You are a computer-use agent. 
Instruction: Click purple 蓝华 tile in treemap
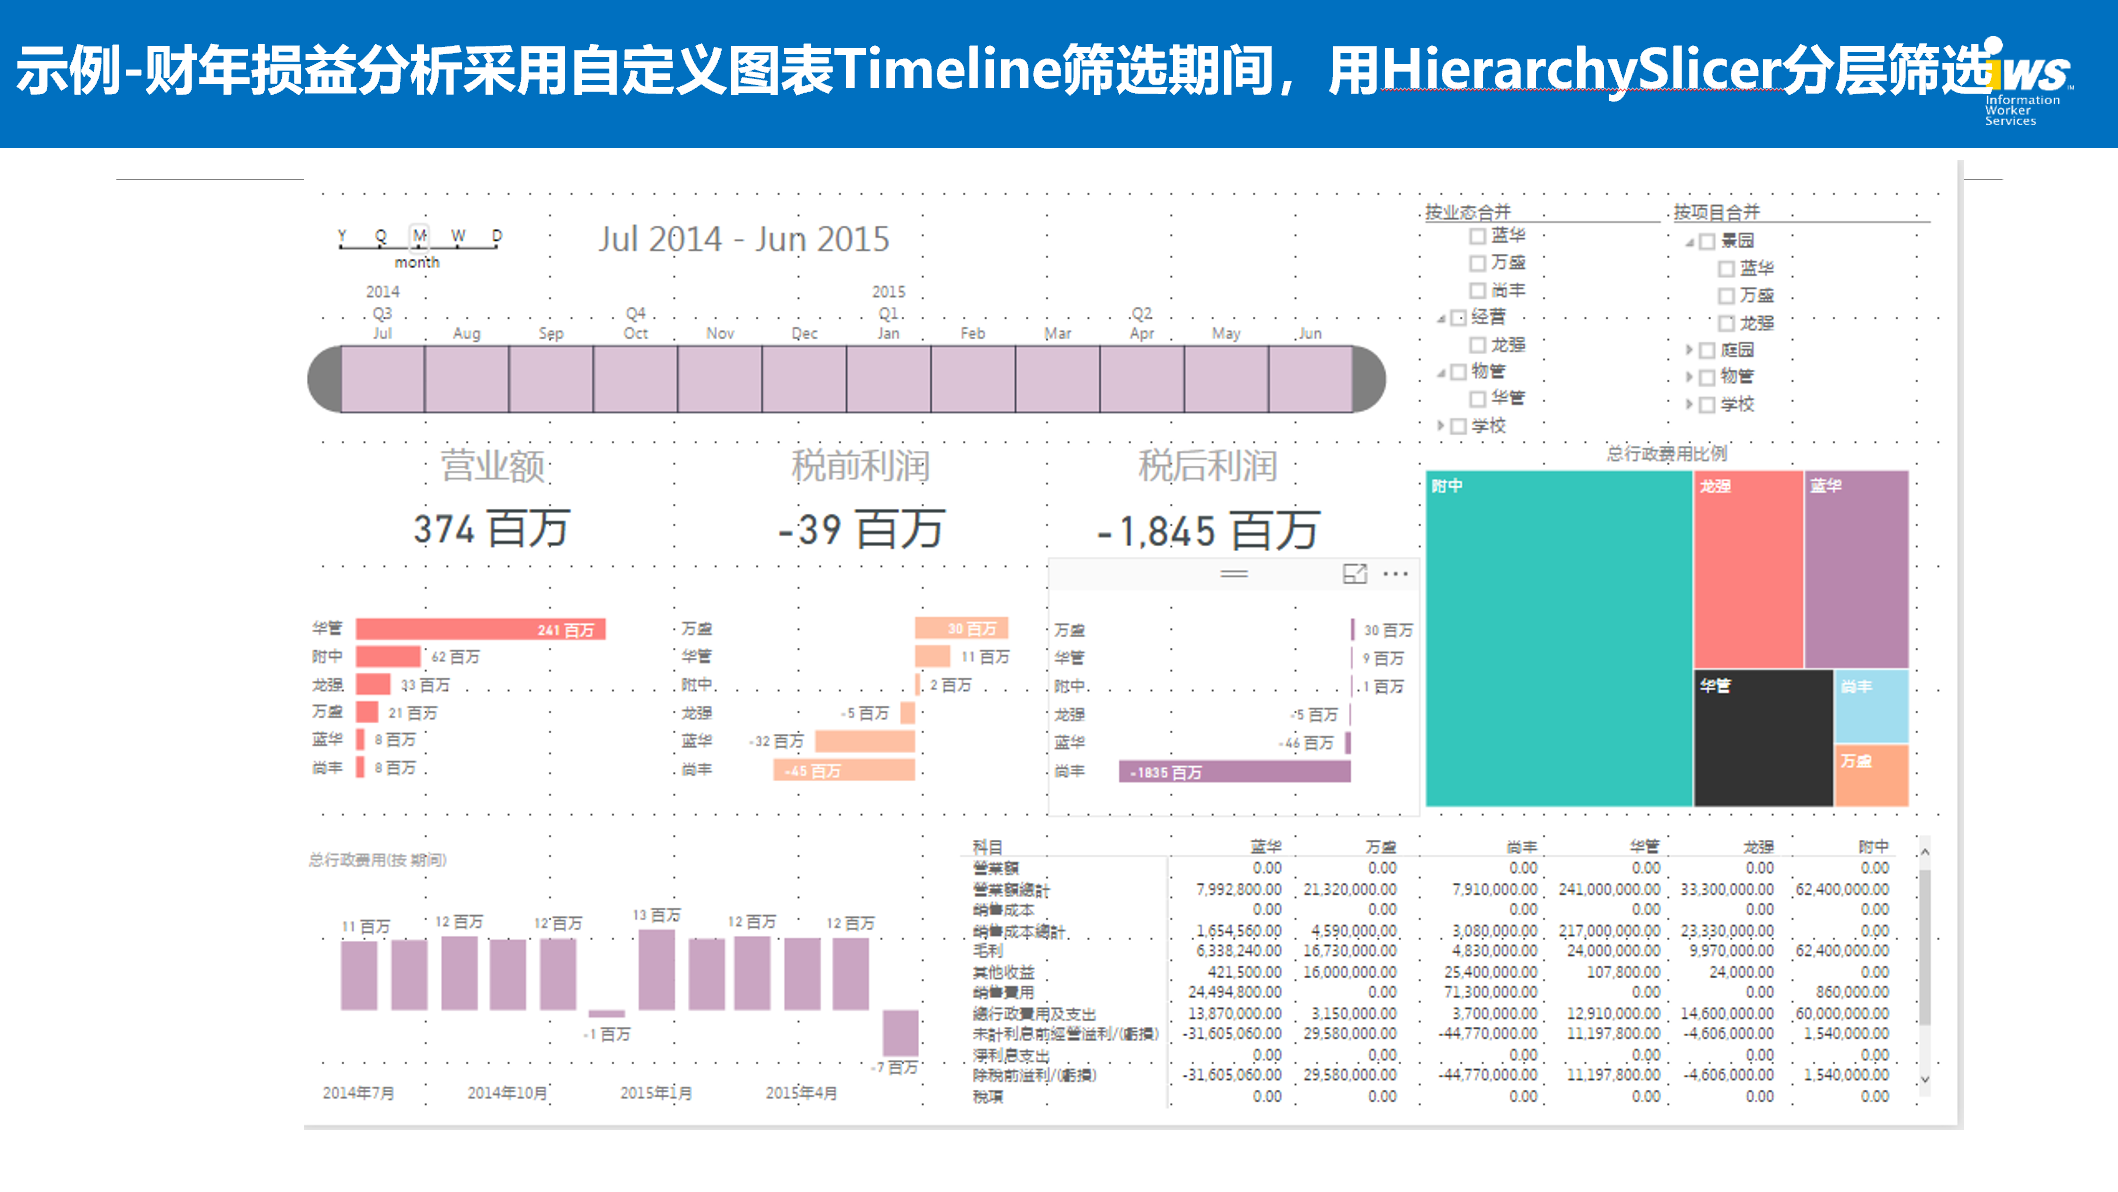[x=1857, y=569]
